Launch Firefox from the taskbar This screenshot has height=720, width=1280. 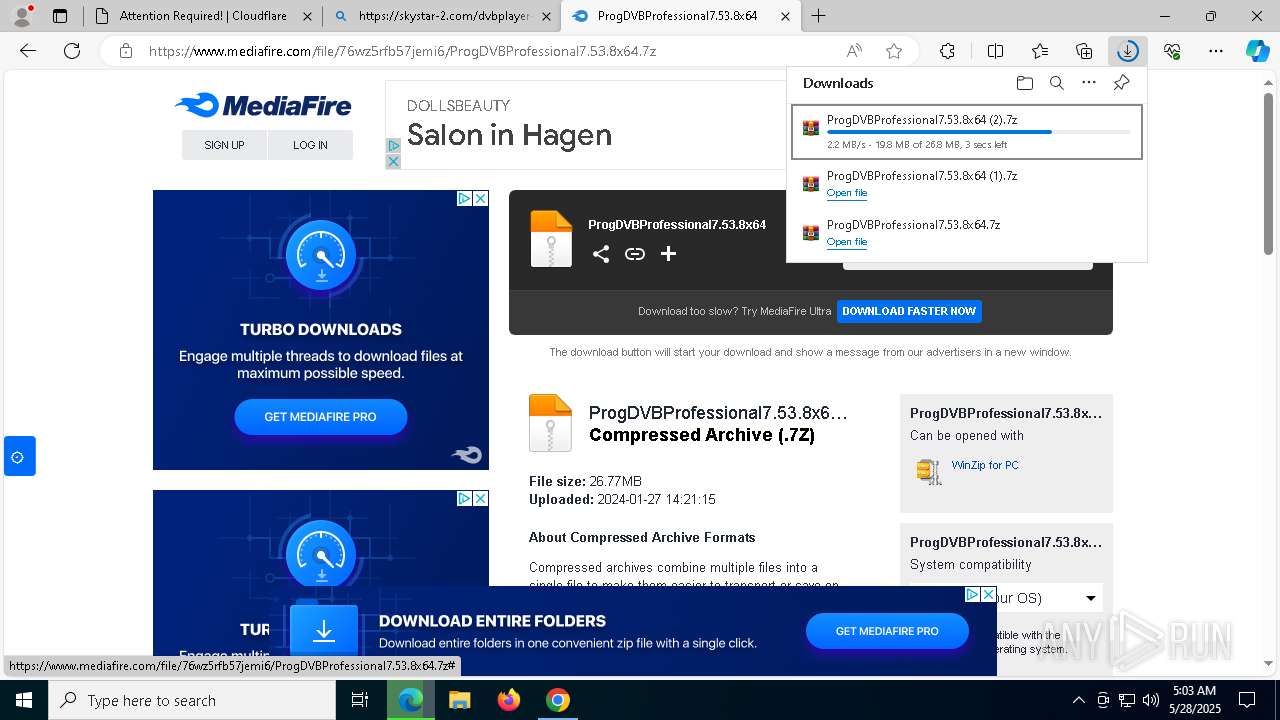click(x=509, y=700)
